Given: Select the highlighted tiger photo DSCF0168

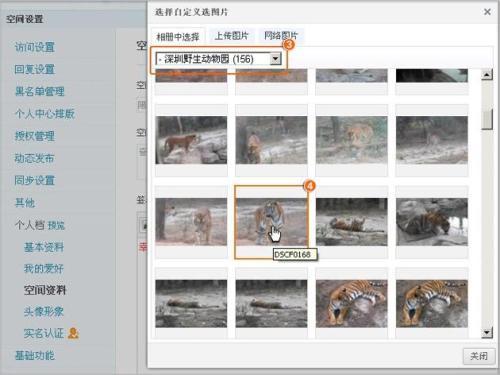Looking at the screenshot, I should pos(271,222).
